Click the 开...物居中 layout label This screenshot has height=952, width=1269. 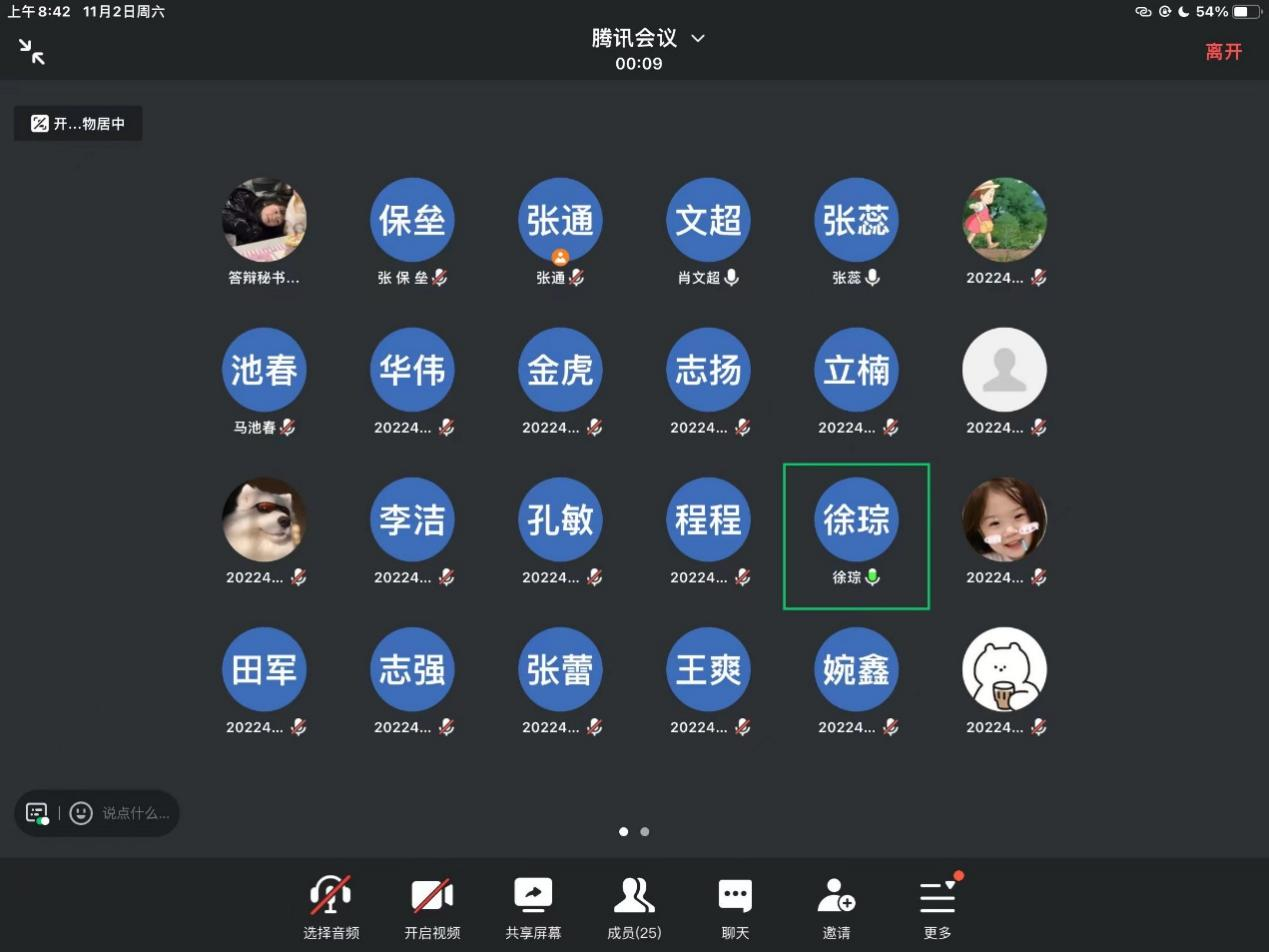point(78,124)
